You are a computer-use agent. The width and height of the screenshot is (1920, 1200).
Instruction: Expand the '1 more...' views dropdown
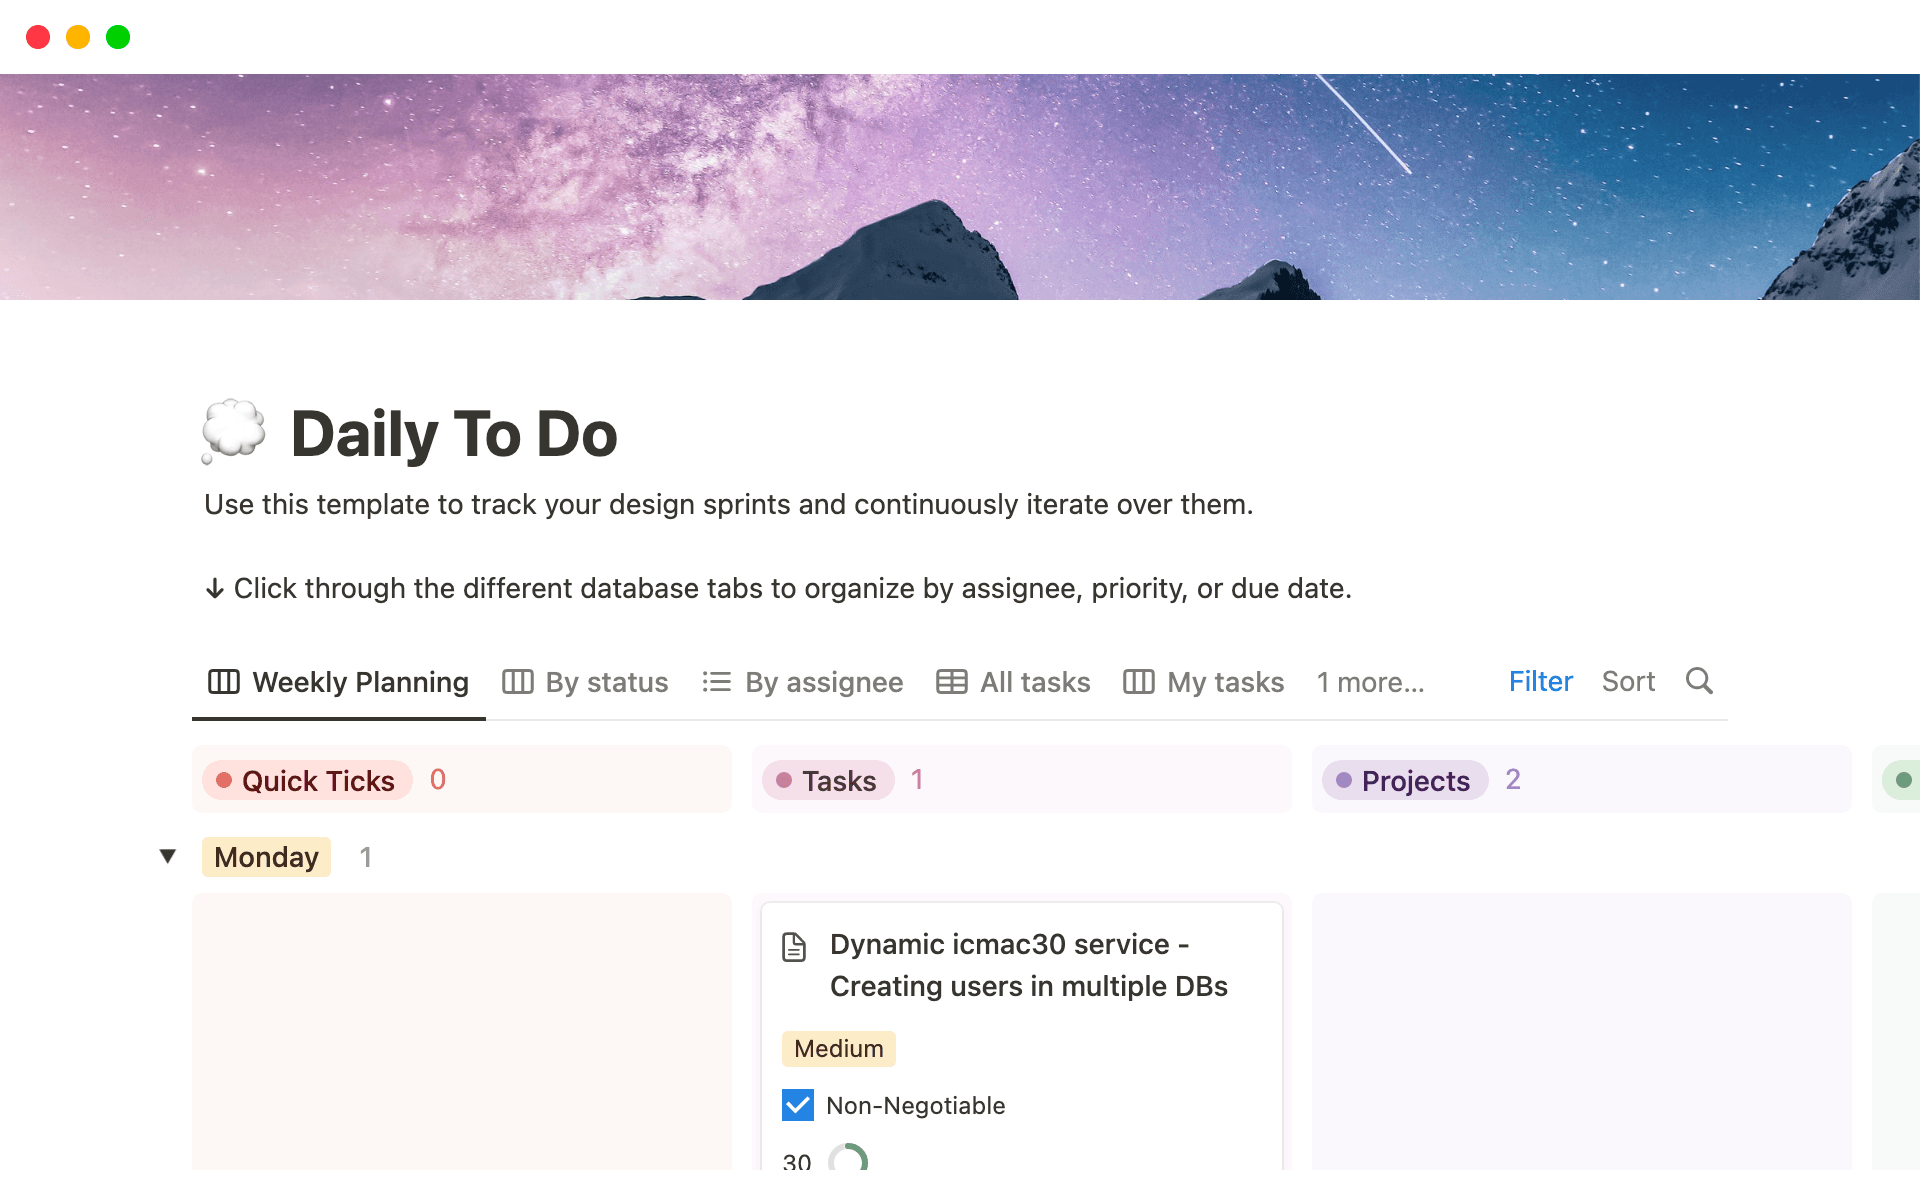[x=1370, y=682]
